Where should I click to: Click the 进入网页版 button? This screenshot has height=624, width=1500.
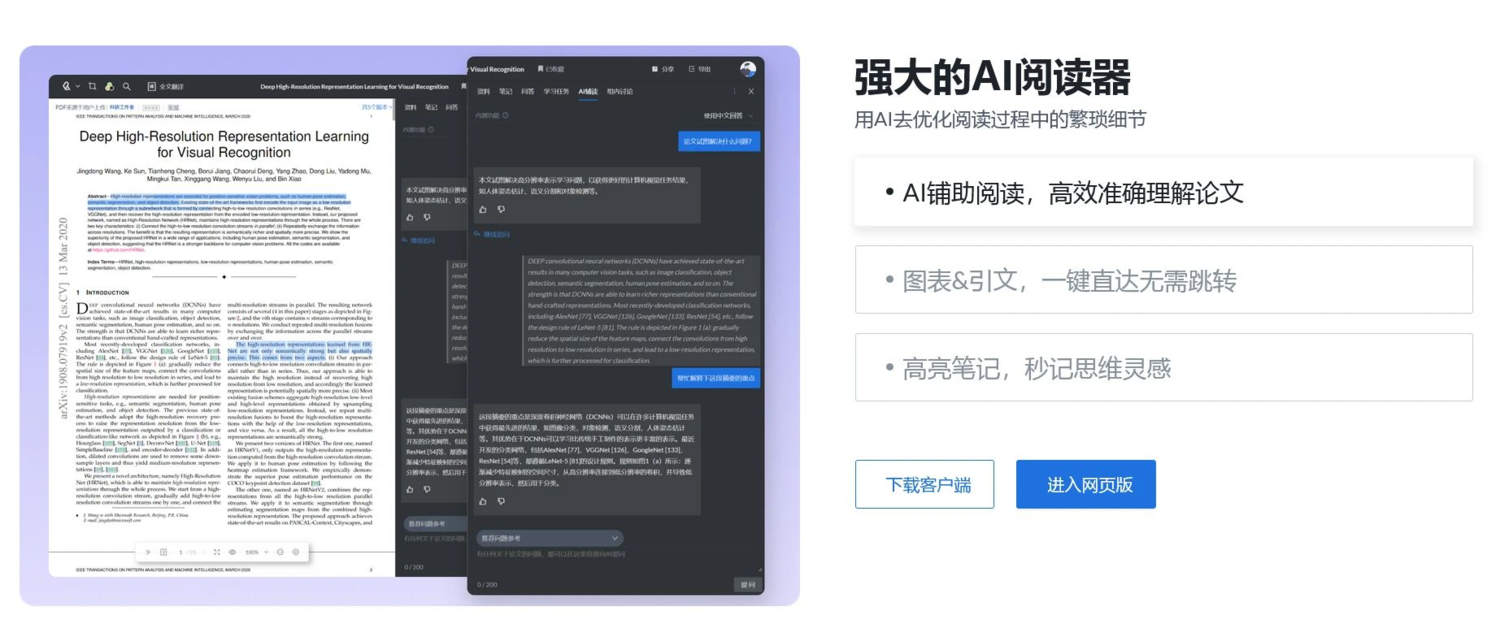(1086, 484)
